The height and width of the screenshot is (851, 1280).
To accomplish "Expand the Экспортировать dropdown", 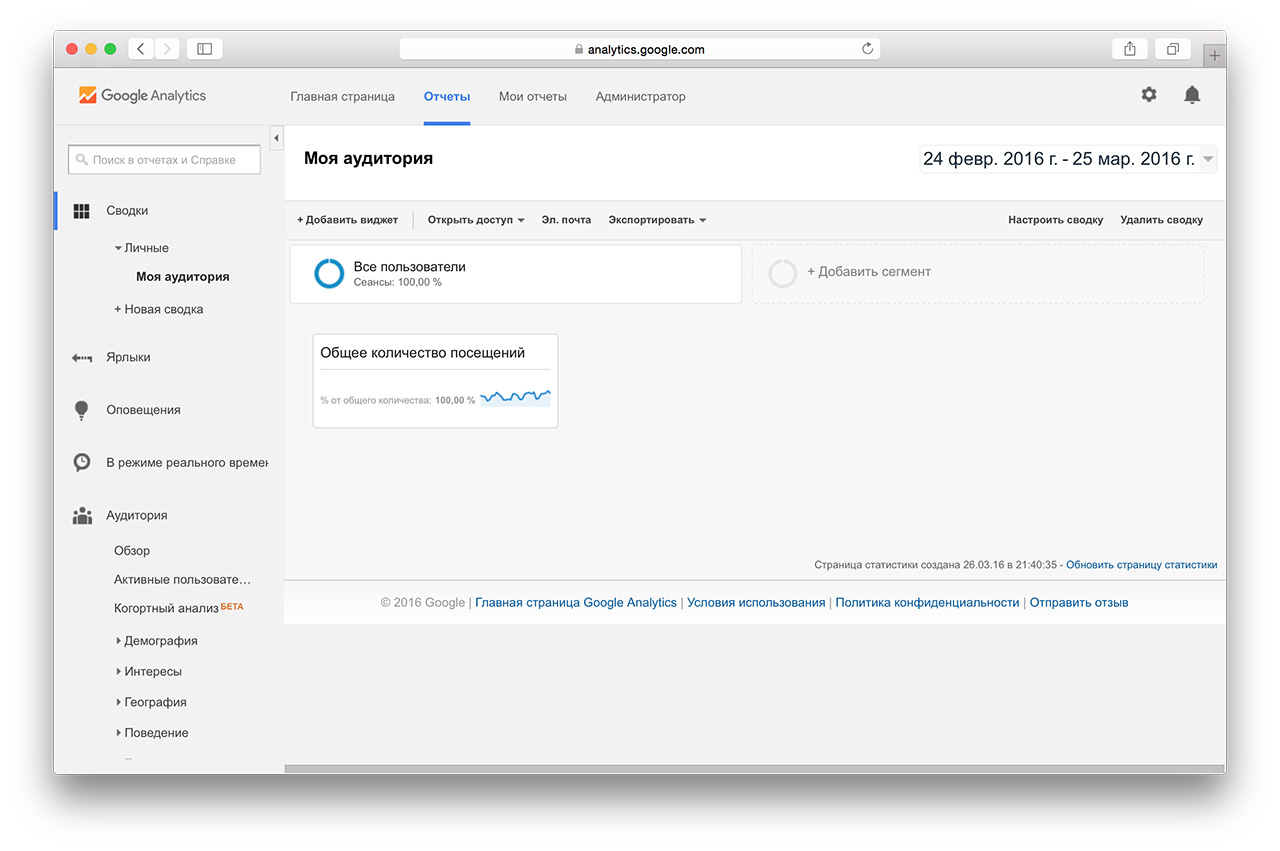I will click(657, 220).
